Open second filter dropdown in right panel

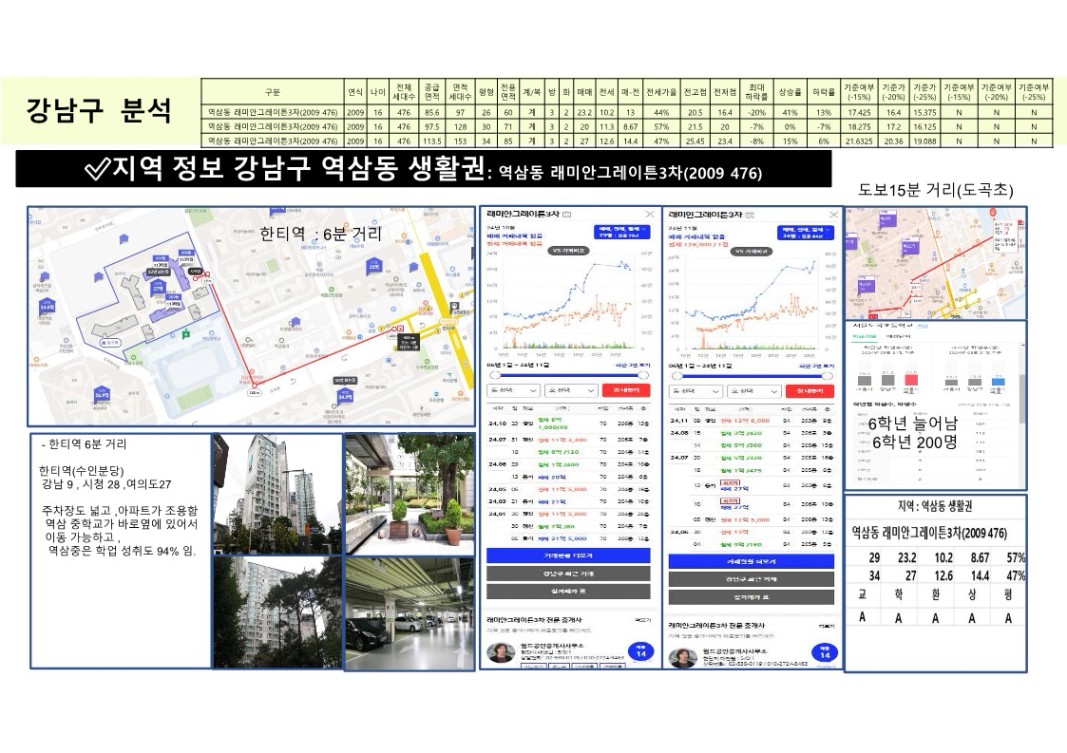tap(754, 392)
